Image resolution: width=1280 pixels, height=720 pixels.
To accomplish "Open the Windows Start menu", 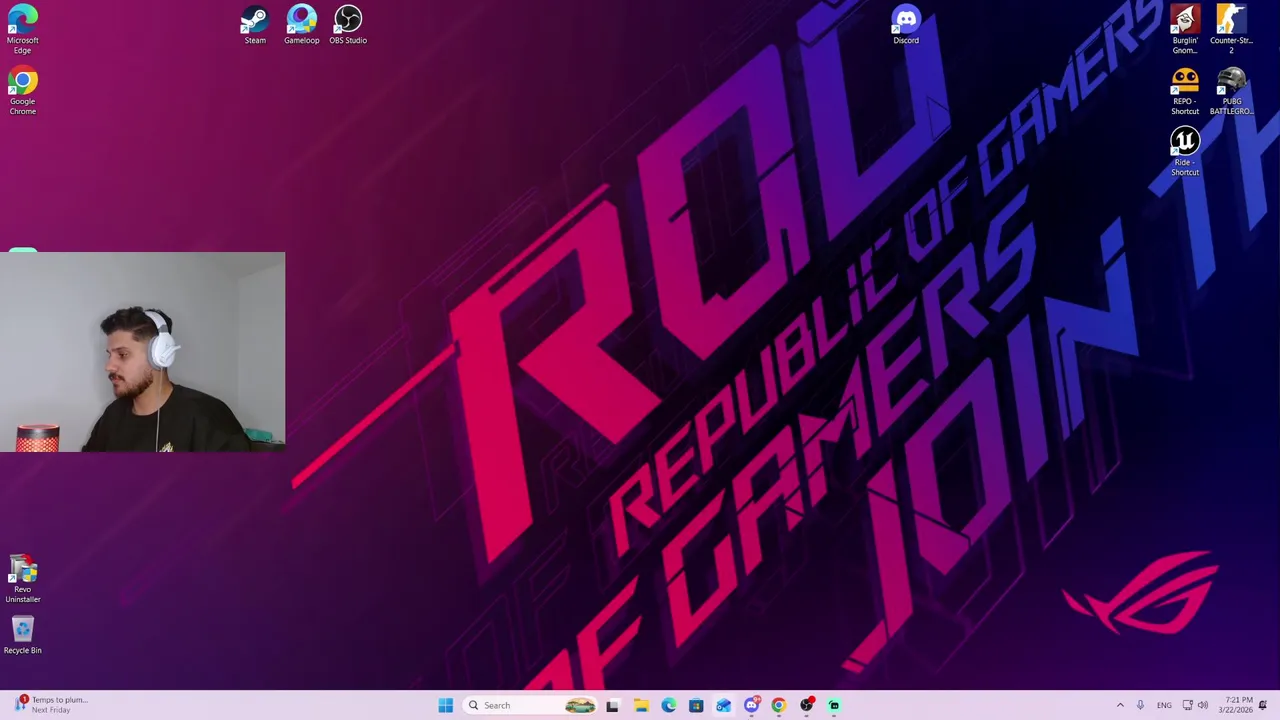I will pyautogui.click(x=445, y=705).
